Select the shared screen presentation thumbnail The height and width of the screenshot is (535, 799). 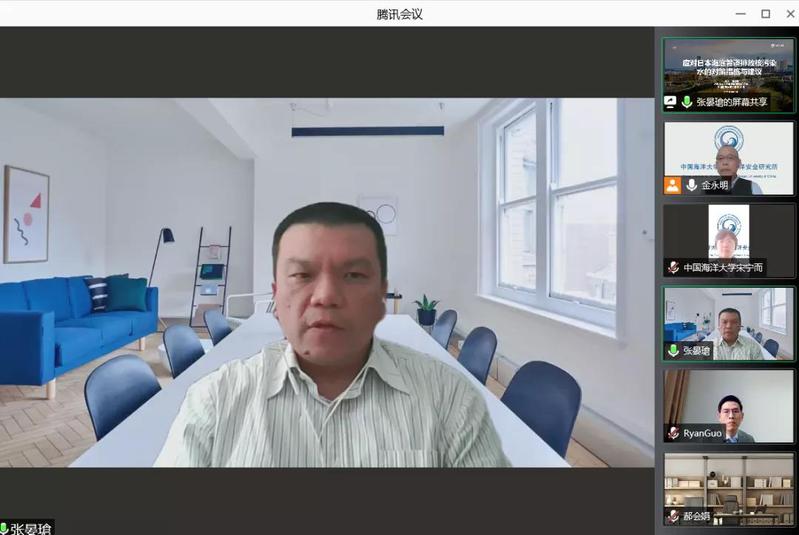point(728,70)
